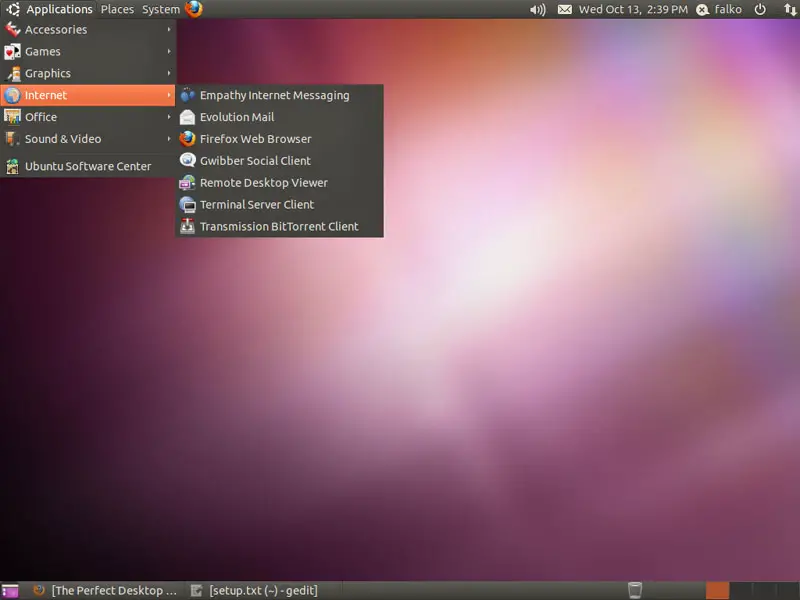Launch Firefox Web Browser from the submenu
Viewport: 800px width, 600px height.
(280, 139)
